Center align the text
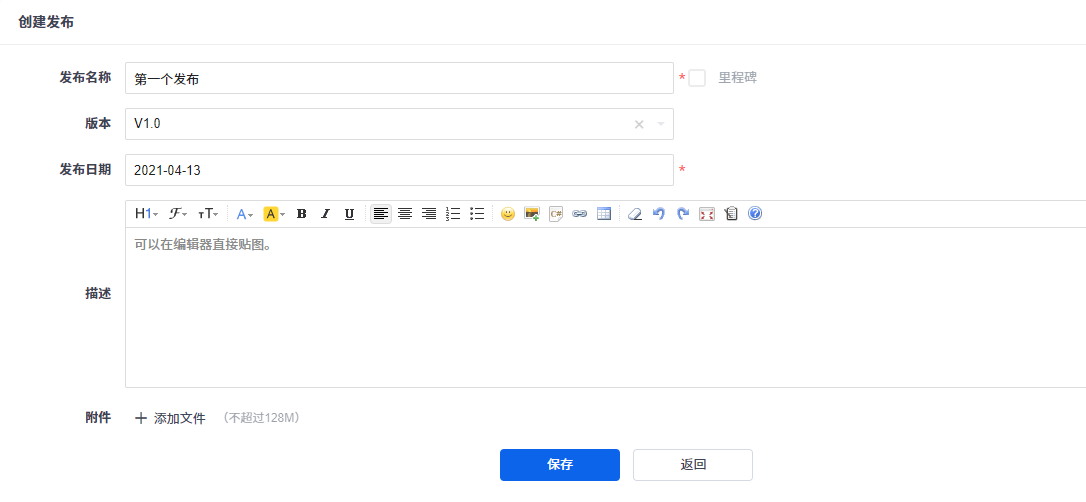 [x=404, y=214]
